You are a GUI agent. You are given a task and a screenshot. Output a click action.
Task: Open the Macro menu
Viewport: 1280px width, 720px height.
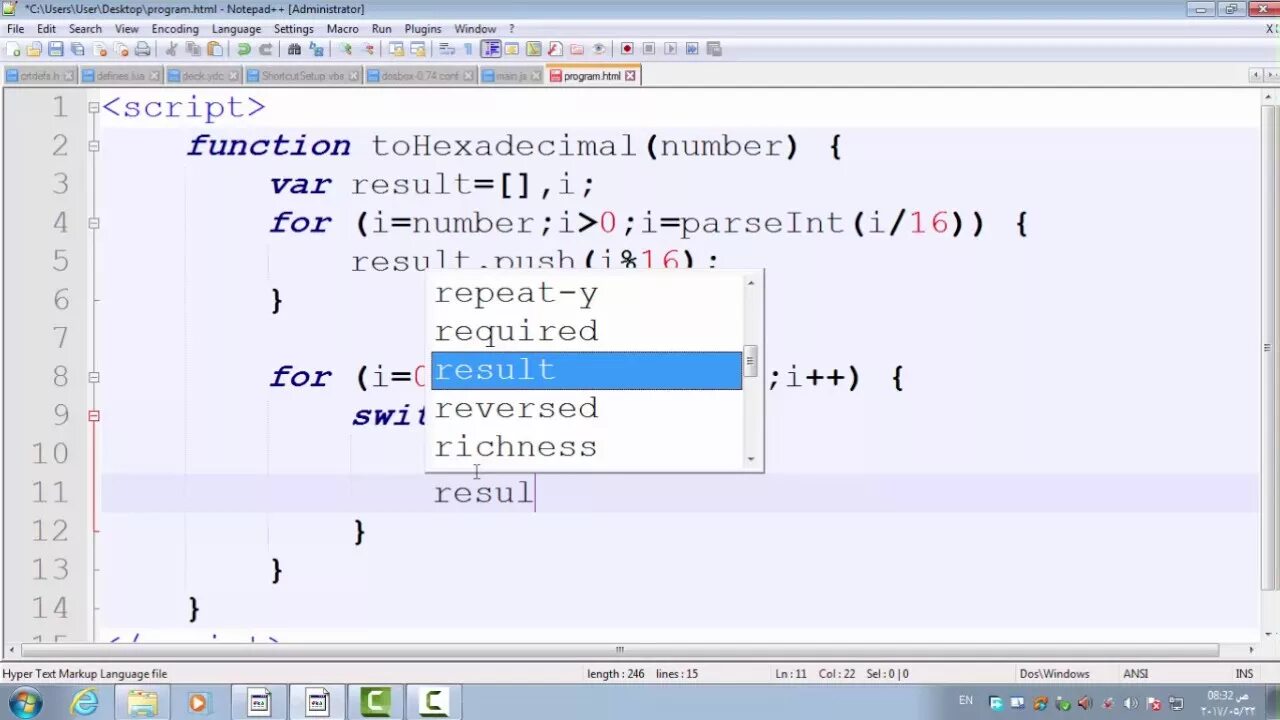(343, 29)
